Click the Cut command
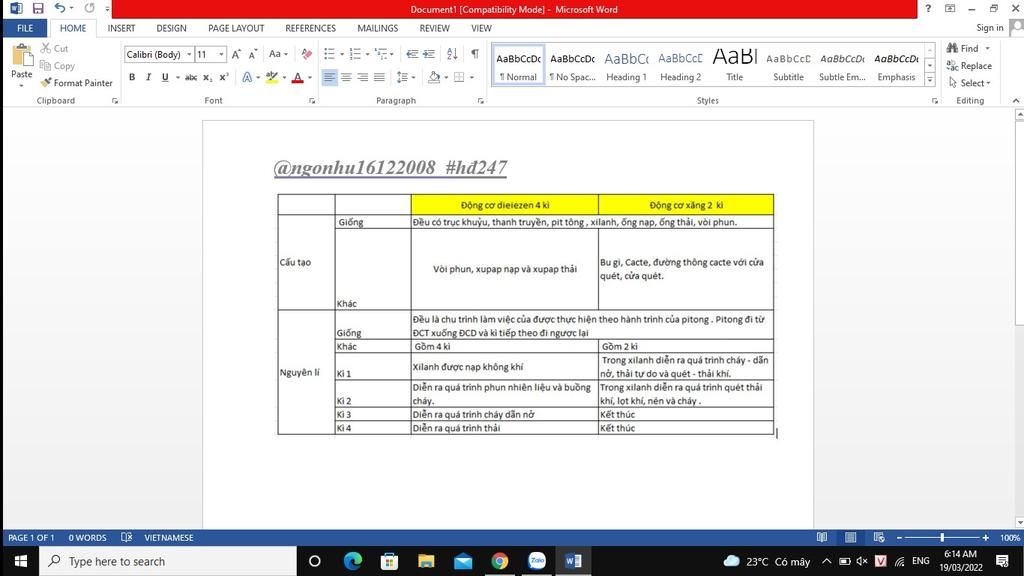Image resolution: width=1024 pixels, height=576 pixels. (x=54, y=48)
